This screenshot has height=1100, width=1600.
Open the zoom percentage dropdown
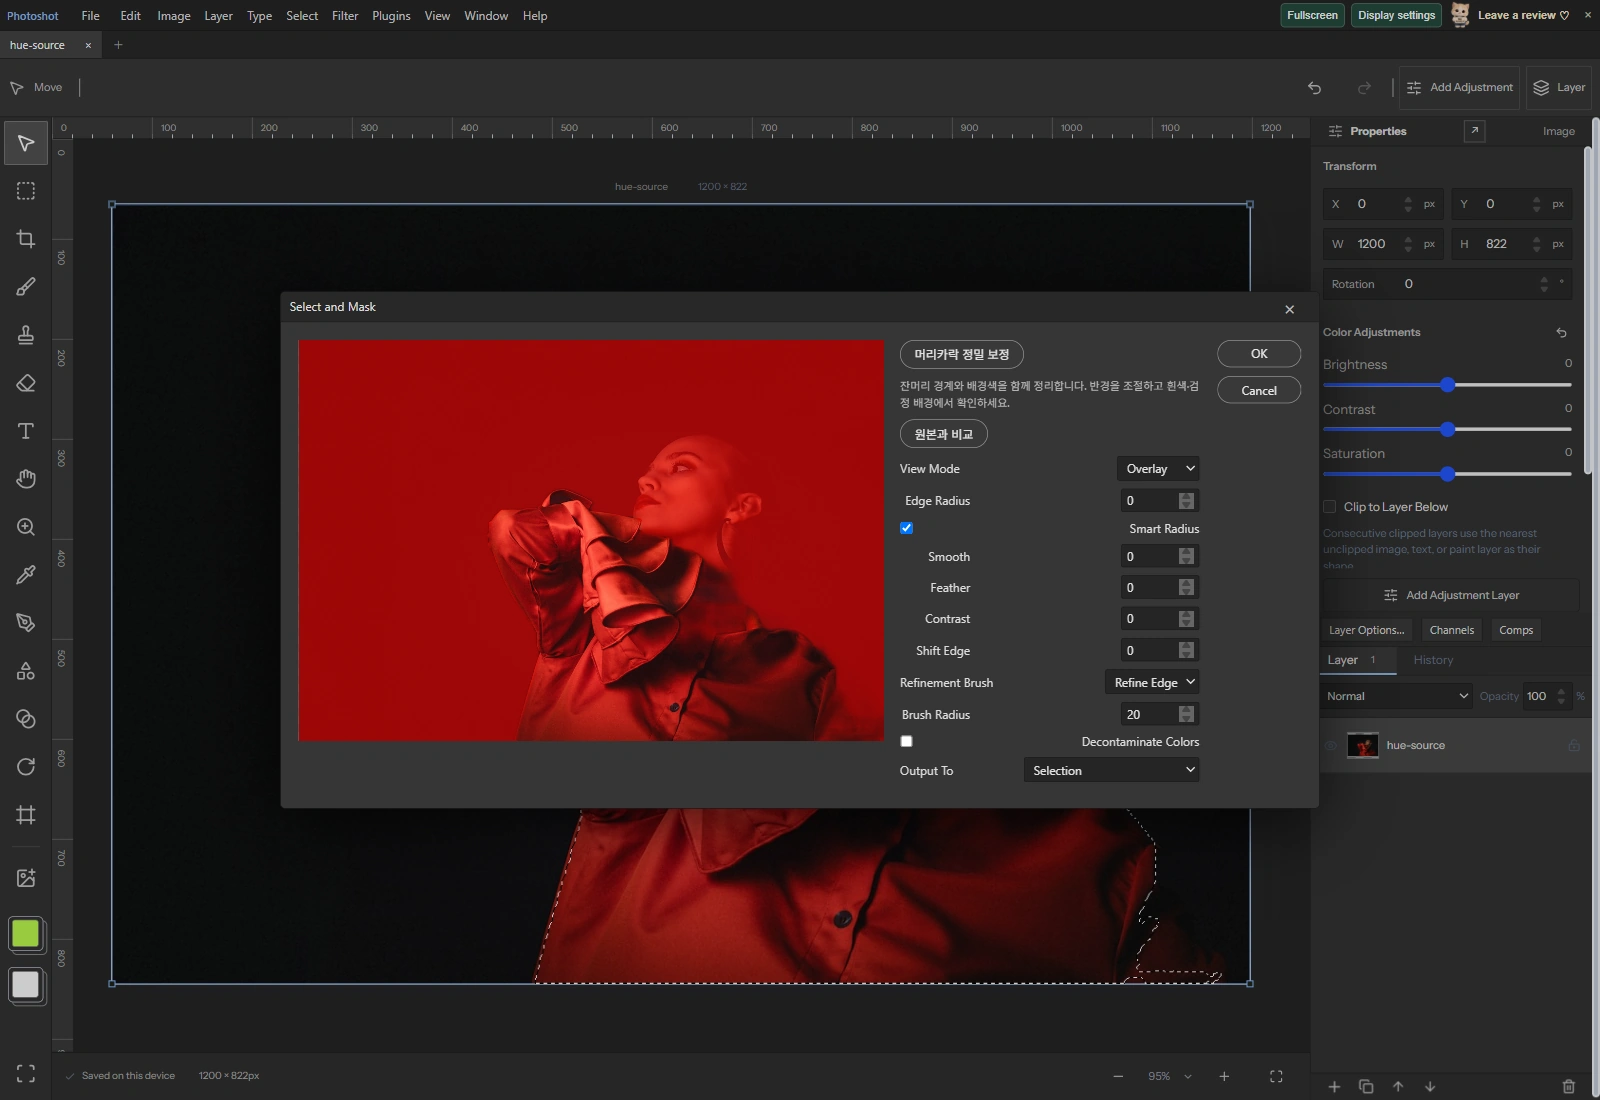(1170, 1076)
